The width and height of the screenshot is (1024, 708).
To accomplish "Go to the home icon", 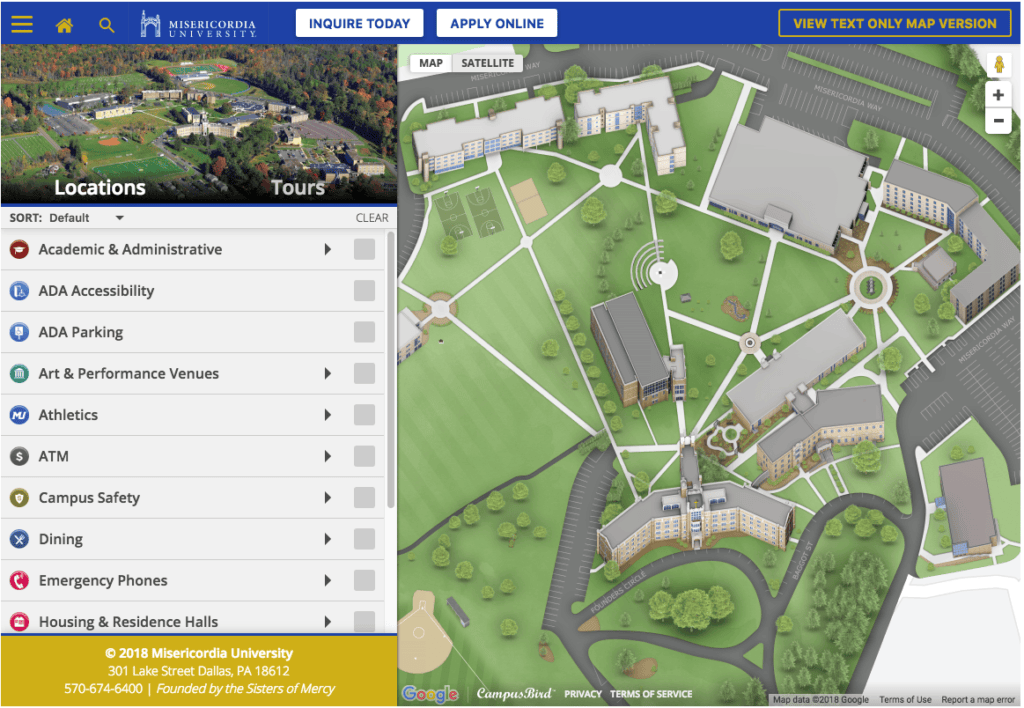I will pyautogui.click(x=64, y=25).
